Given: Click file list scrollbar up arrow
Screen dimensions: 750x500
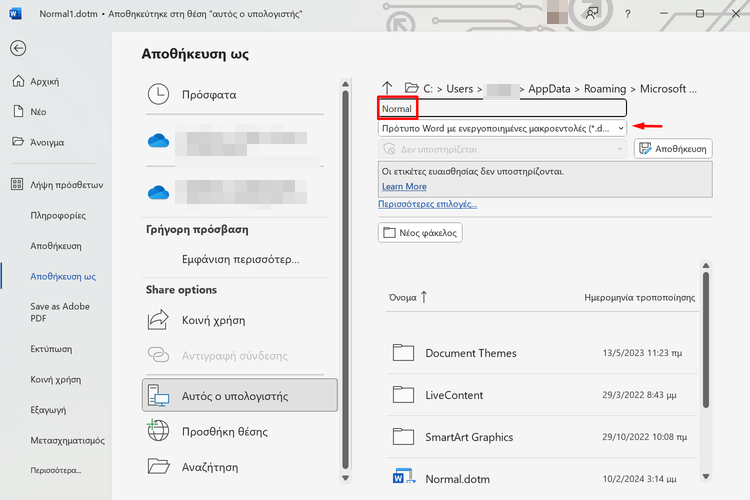Looking at the screenshot, I should point(706,266).
